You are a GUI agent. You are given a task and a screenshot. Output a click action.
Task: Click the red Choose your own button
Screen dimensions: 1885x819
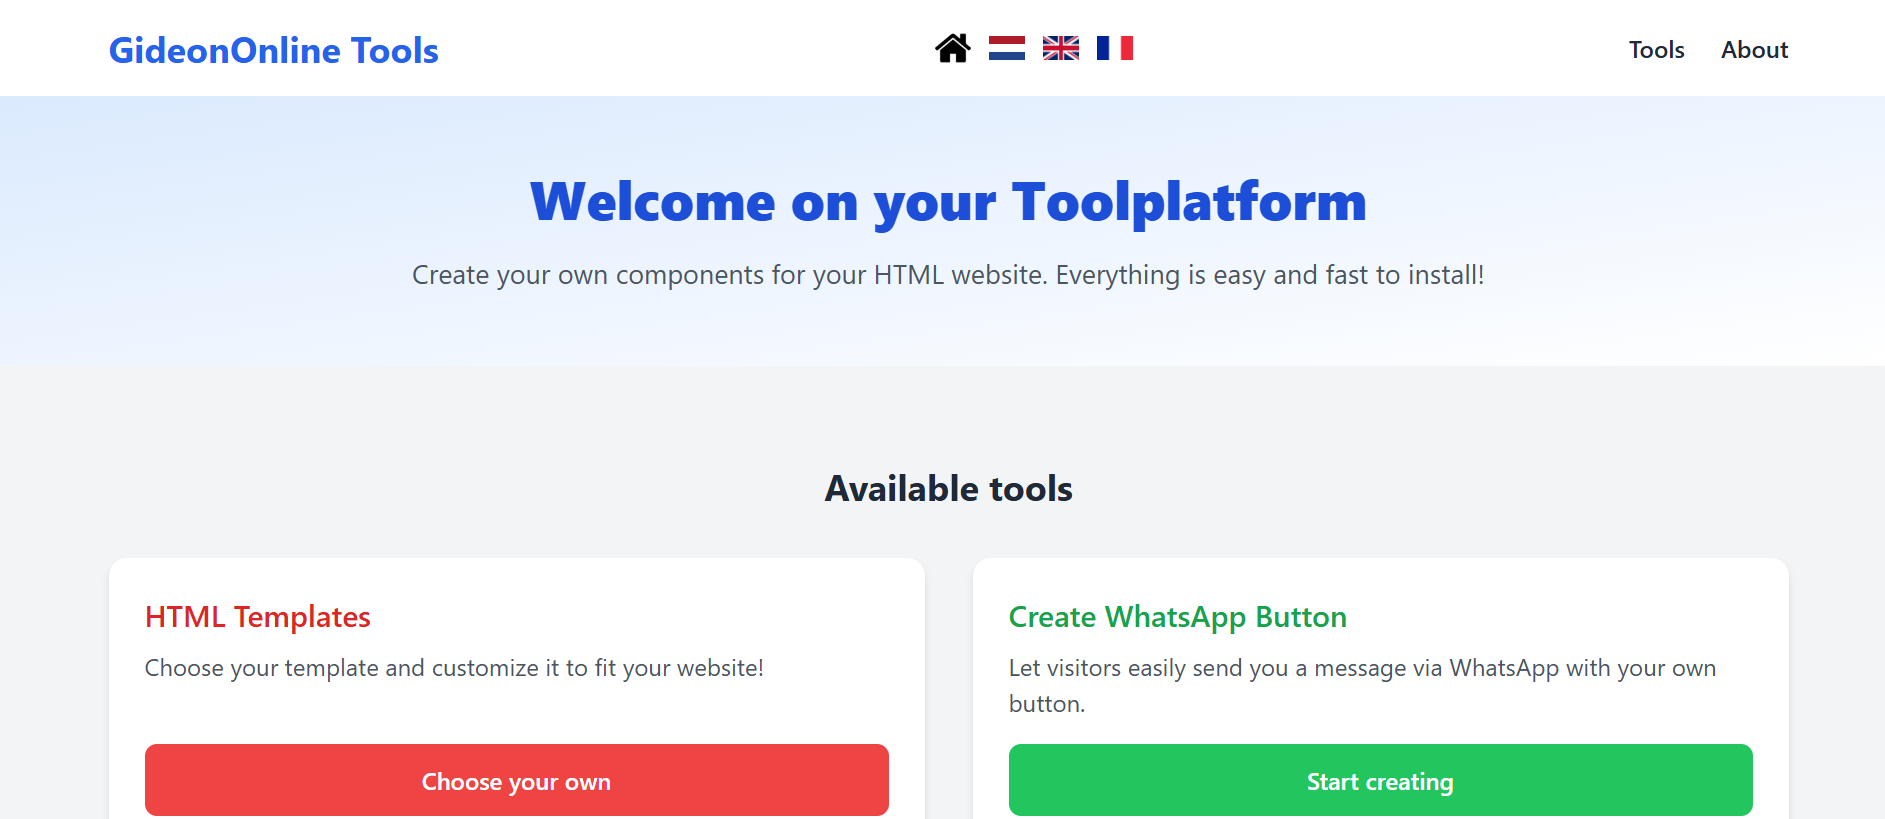(517, 780)
